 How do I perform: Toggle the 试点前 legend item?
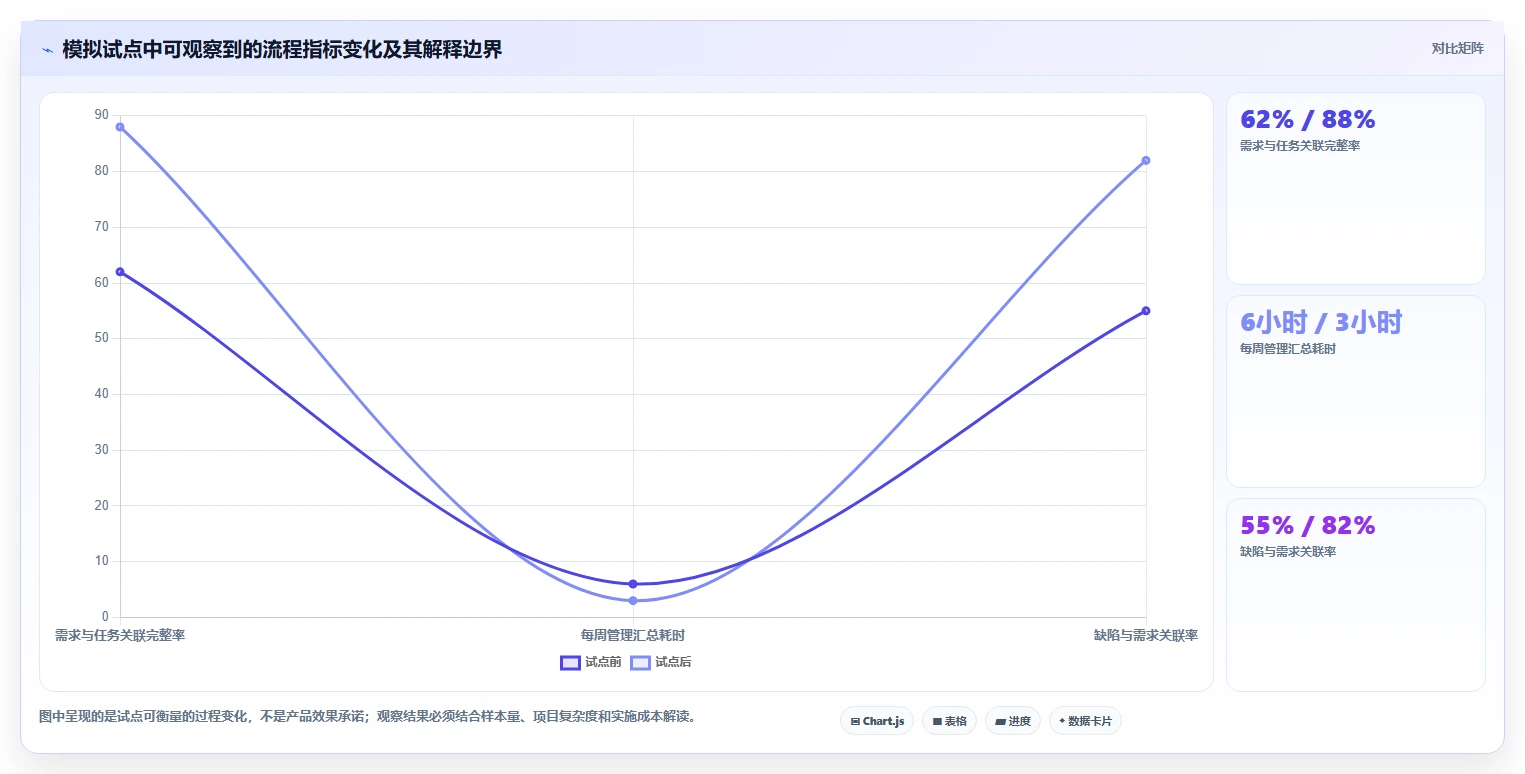coord(591,662)
